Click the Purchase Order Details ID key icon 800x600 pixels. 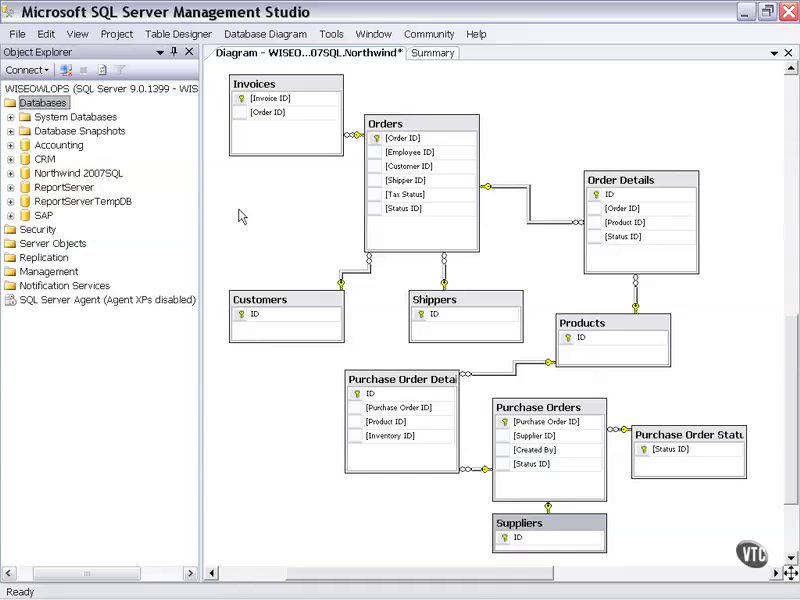357,394
